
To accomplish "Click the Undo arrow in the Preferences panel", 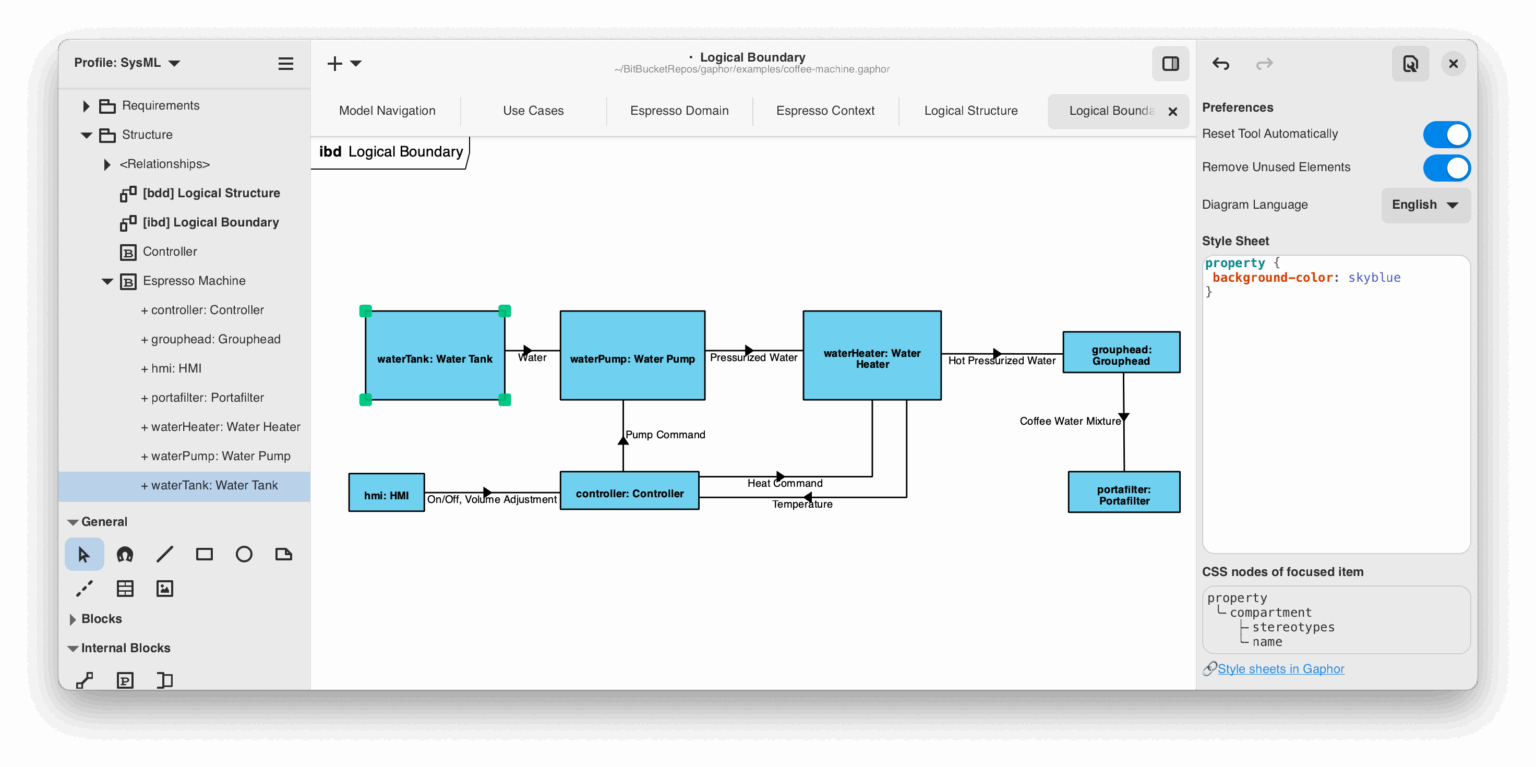I will (x=1220, y=63).
